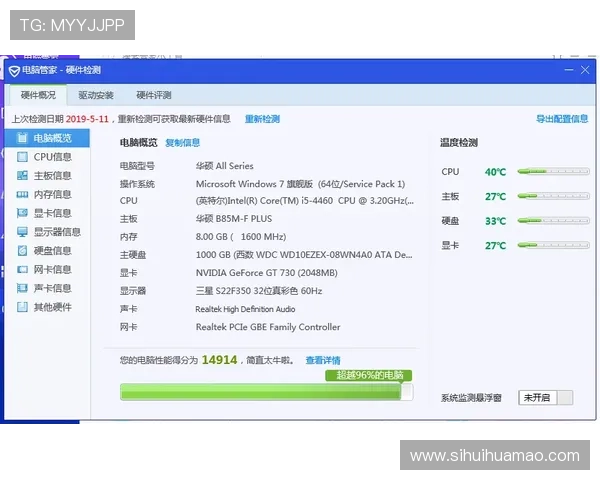Click CPU temperature bar

(553, 171)
